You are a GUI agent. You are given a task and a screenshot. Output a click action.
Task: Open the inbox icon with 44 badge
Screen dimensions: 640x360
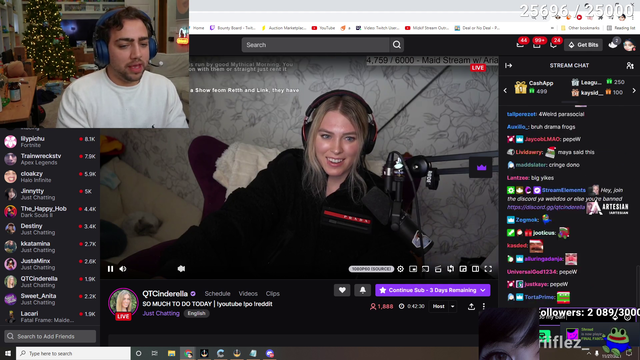pyautogui.click(x=520, y=44)
